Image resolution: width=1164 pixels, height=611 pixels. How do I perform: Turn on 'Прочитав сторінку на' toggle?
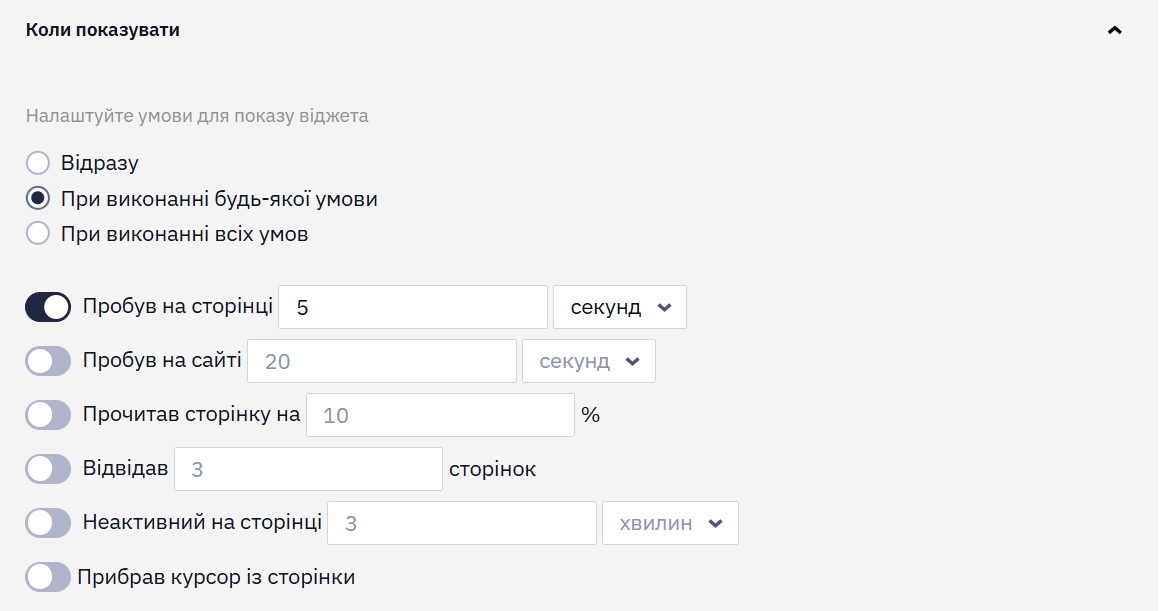click(48, 415)
